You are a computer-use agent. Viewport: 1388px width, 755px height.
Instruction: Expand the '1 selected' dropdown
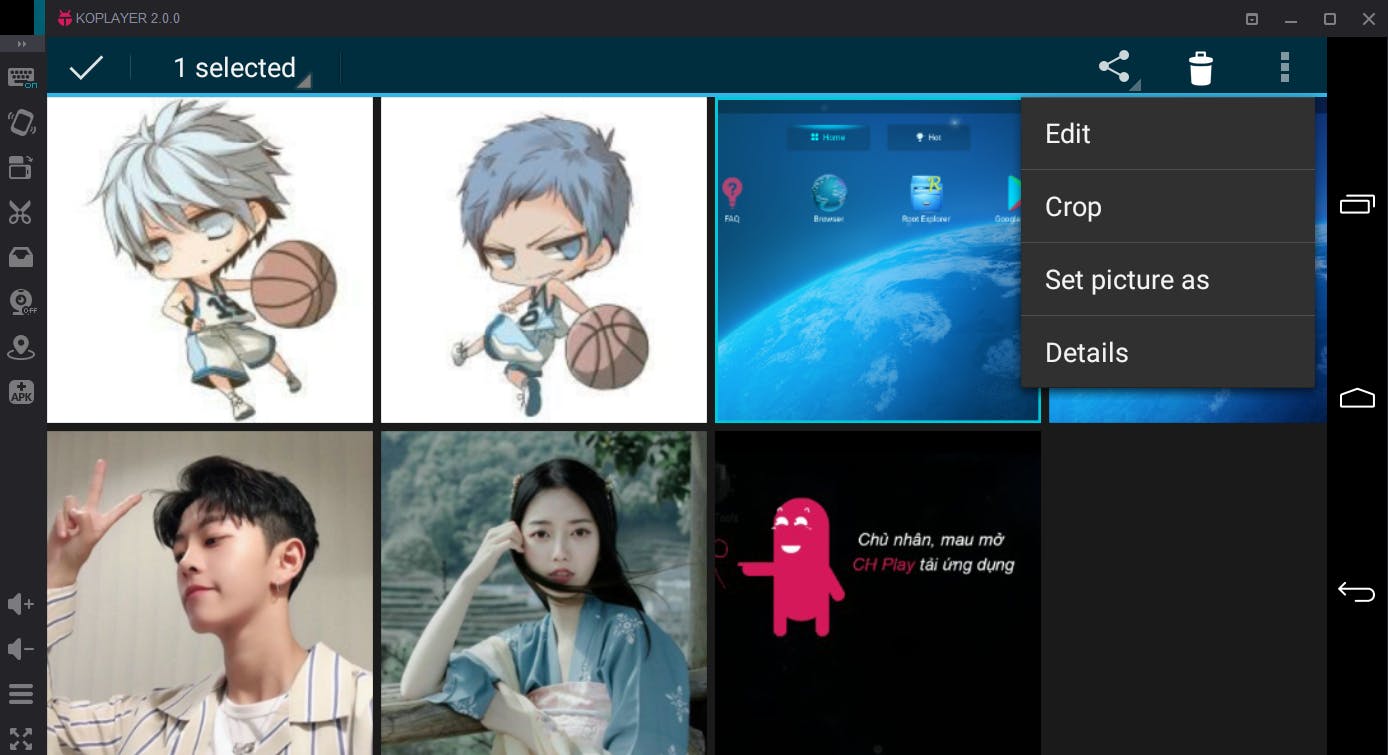(x=241, y=68)
